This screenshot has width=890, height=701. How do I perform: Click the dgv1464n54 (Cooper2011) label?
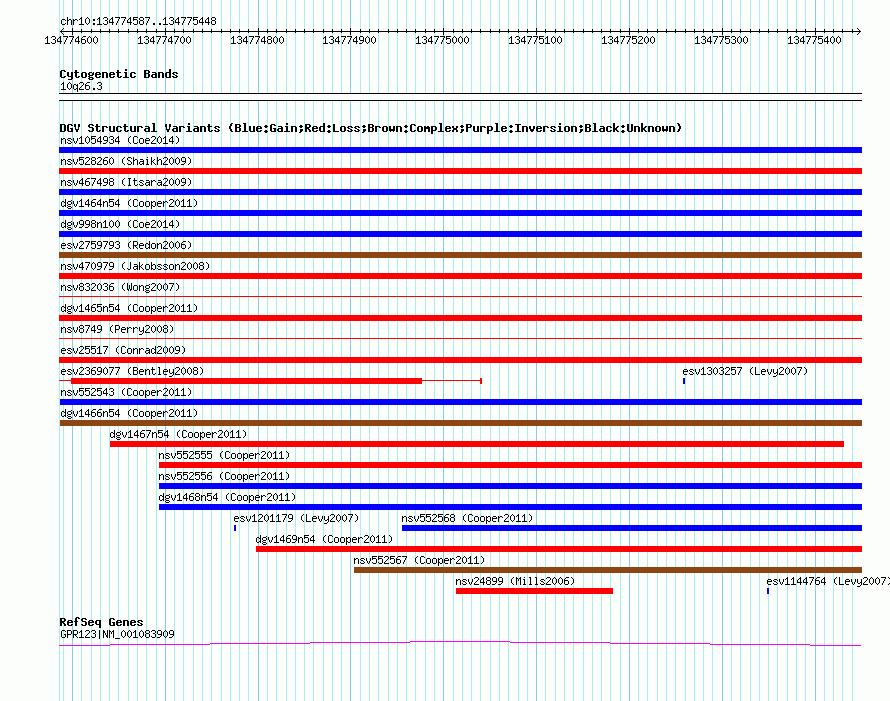coord(129,203)
